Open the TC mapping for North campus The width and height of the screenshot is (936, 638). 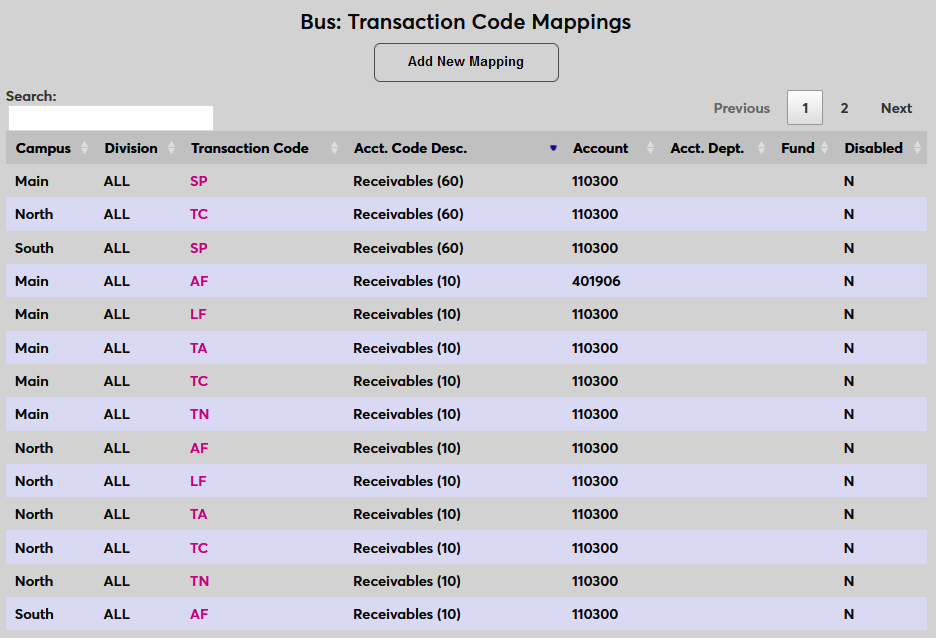(x=197, y=214)
